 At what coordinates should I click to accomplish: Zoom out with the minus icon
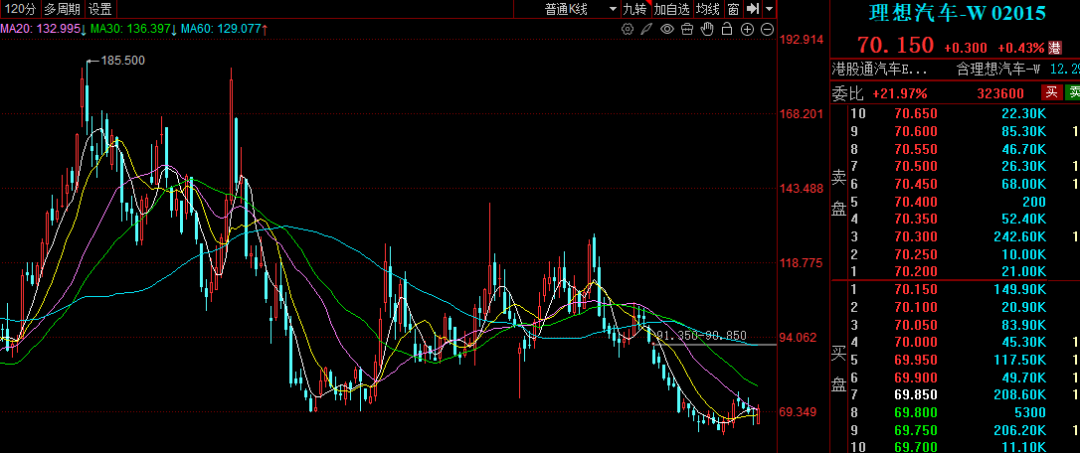(767, 29)
